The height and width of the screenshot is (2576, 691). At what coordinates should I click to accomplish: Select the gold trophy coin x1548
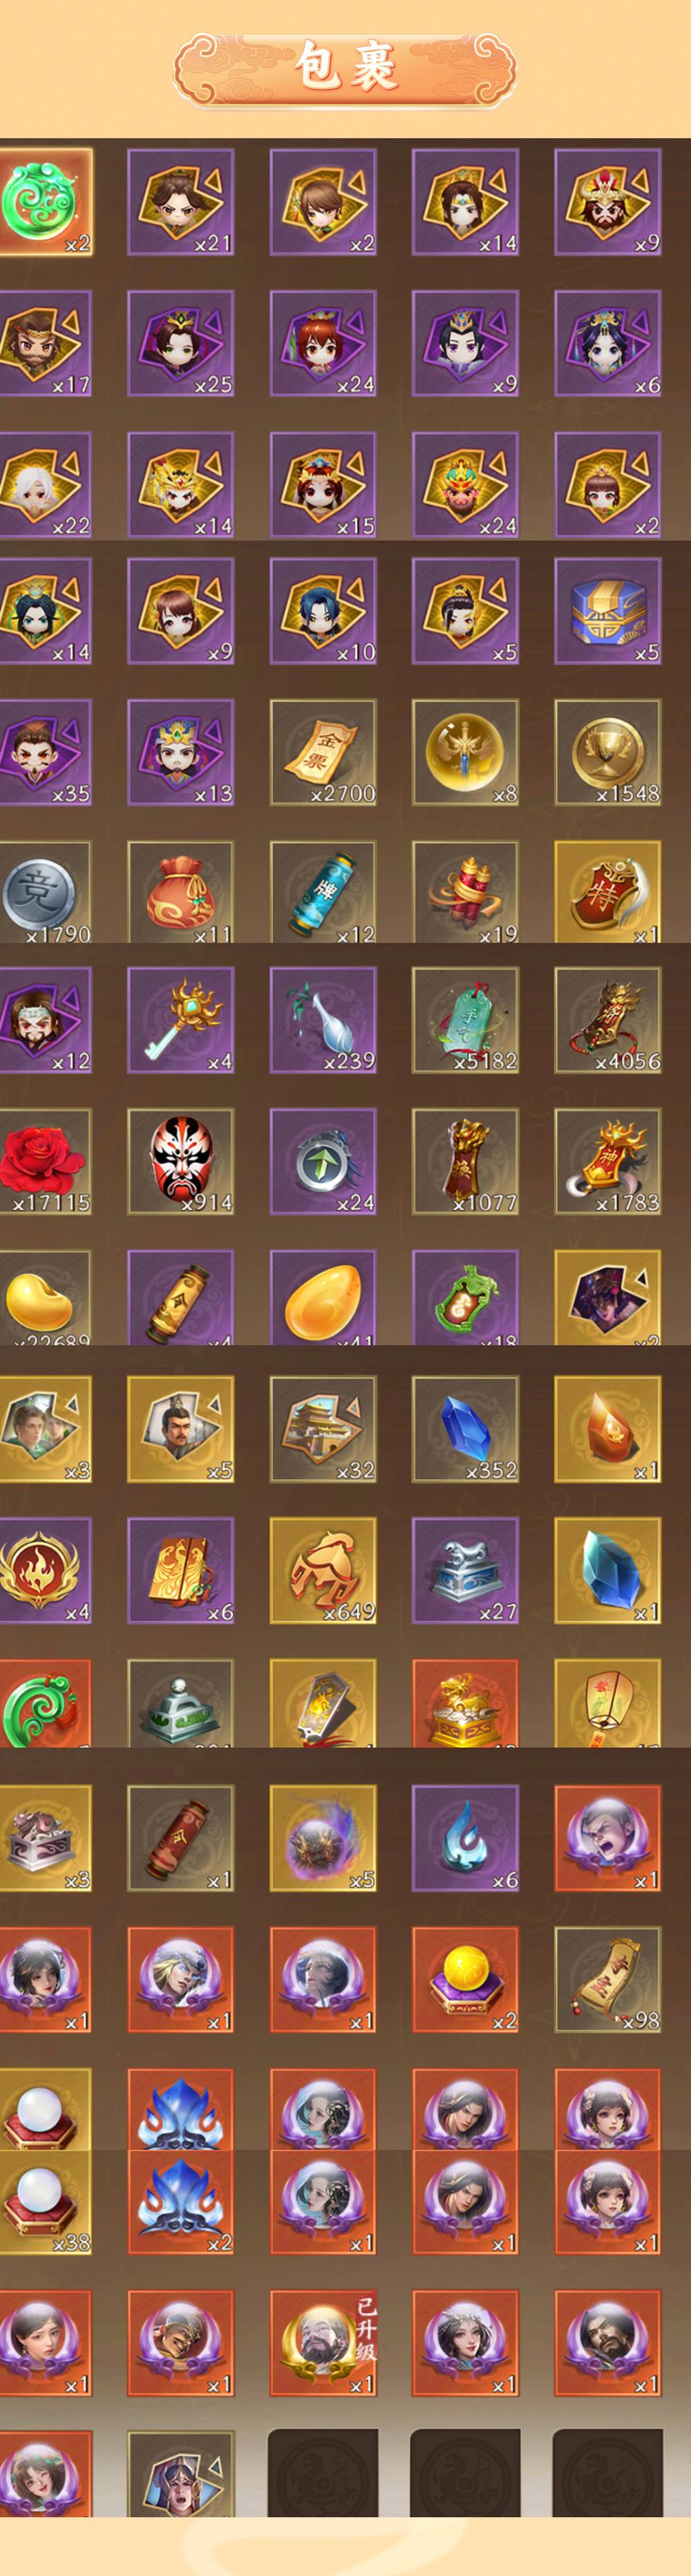607,752
